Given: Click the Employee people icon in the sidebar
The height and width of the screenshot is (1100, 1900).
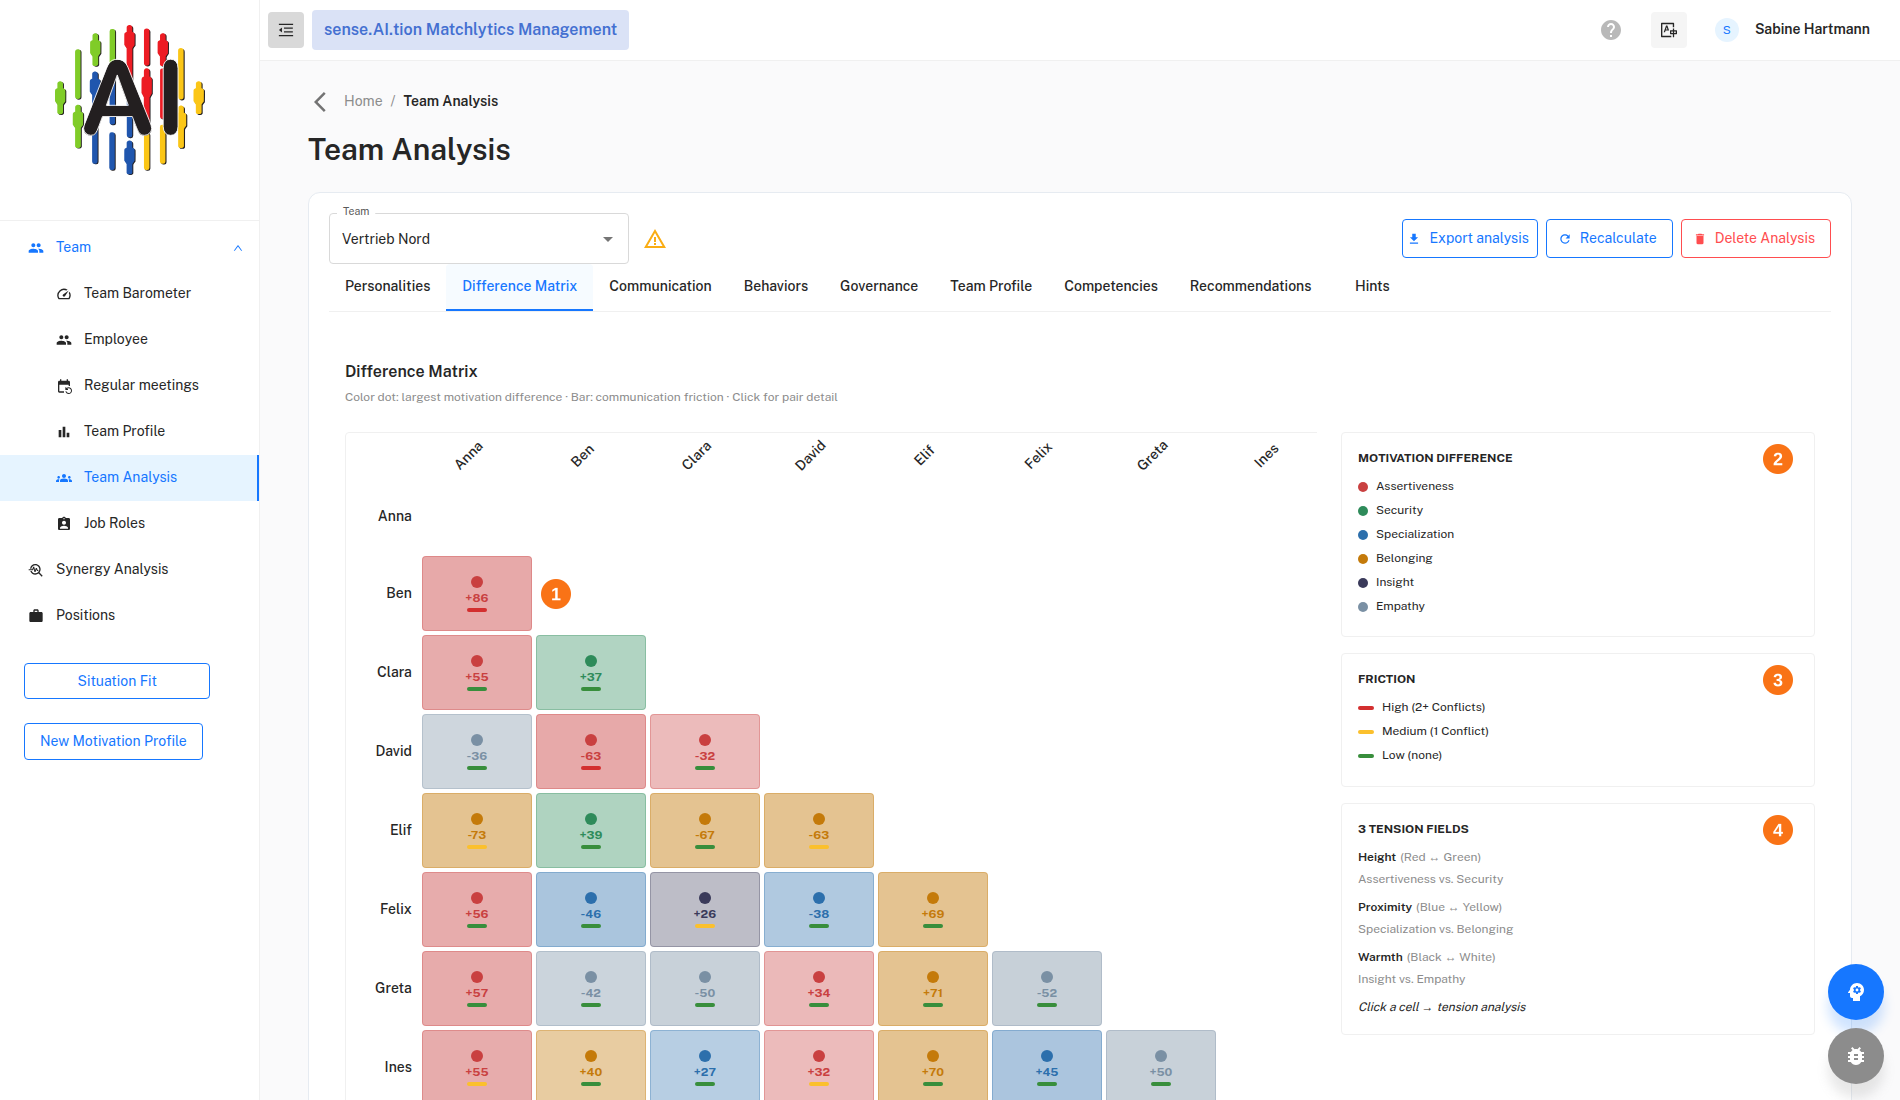Looking at the screenshot, I should click(64, 340).
